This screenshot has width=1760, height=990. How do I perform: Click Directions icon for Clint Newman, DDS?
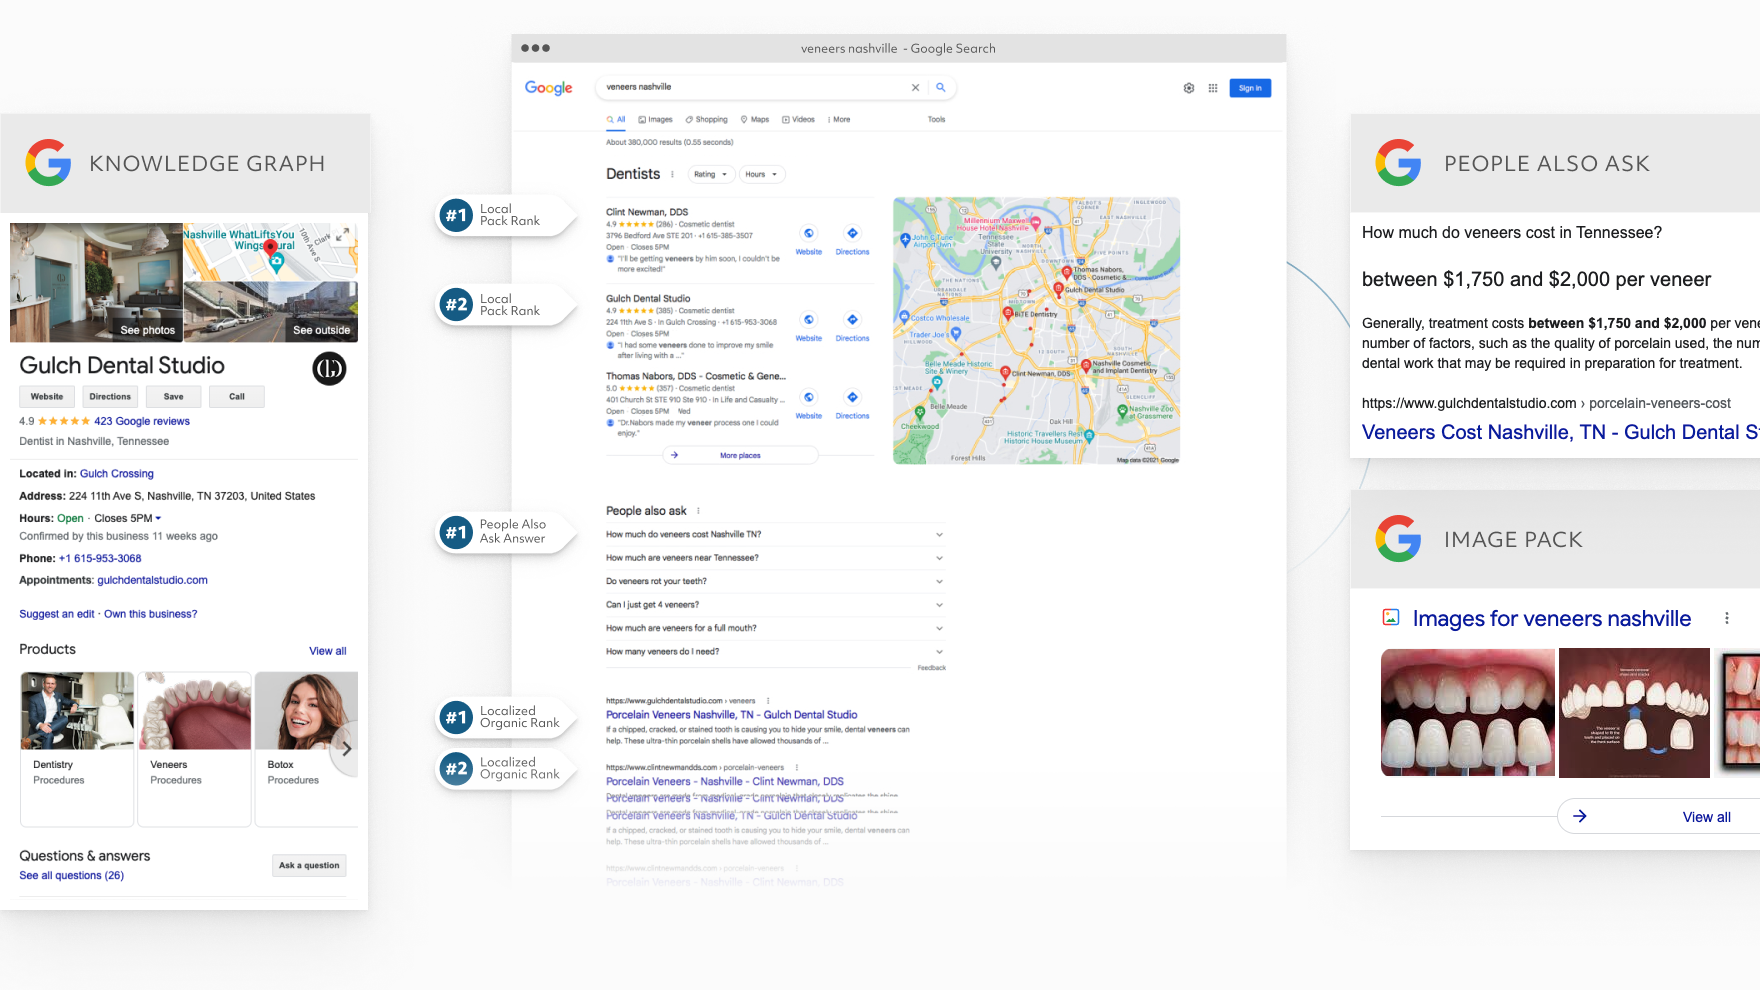pyautogui.click(x=852, y=233)
